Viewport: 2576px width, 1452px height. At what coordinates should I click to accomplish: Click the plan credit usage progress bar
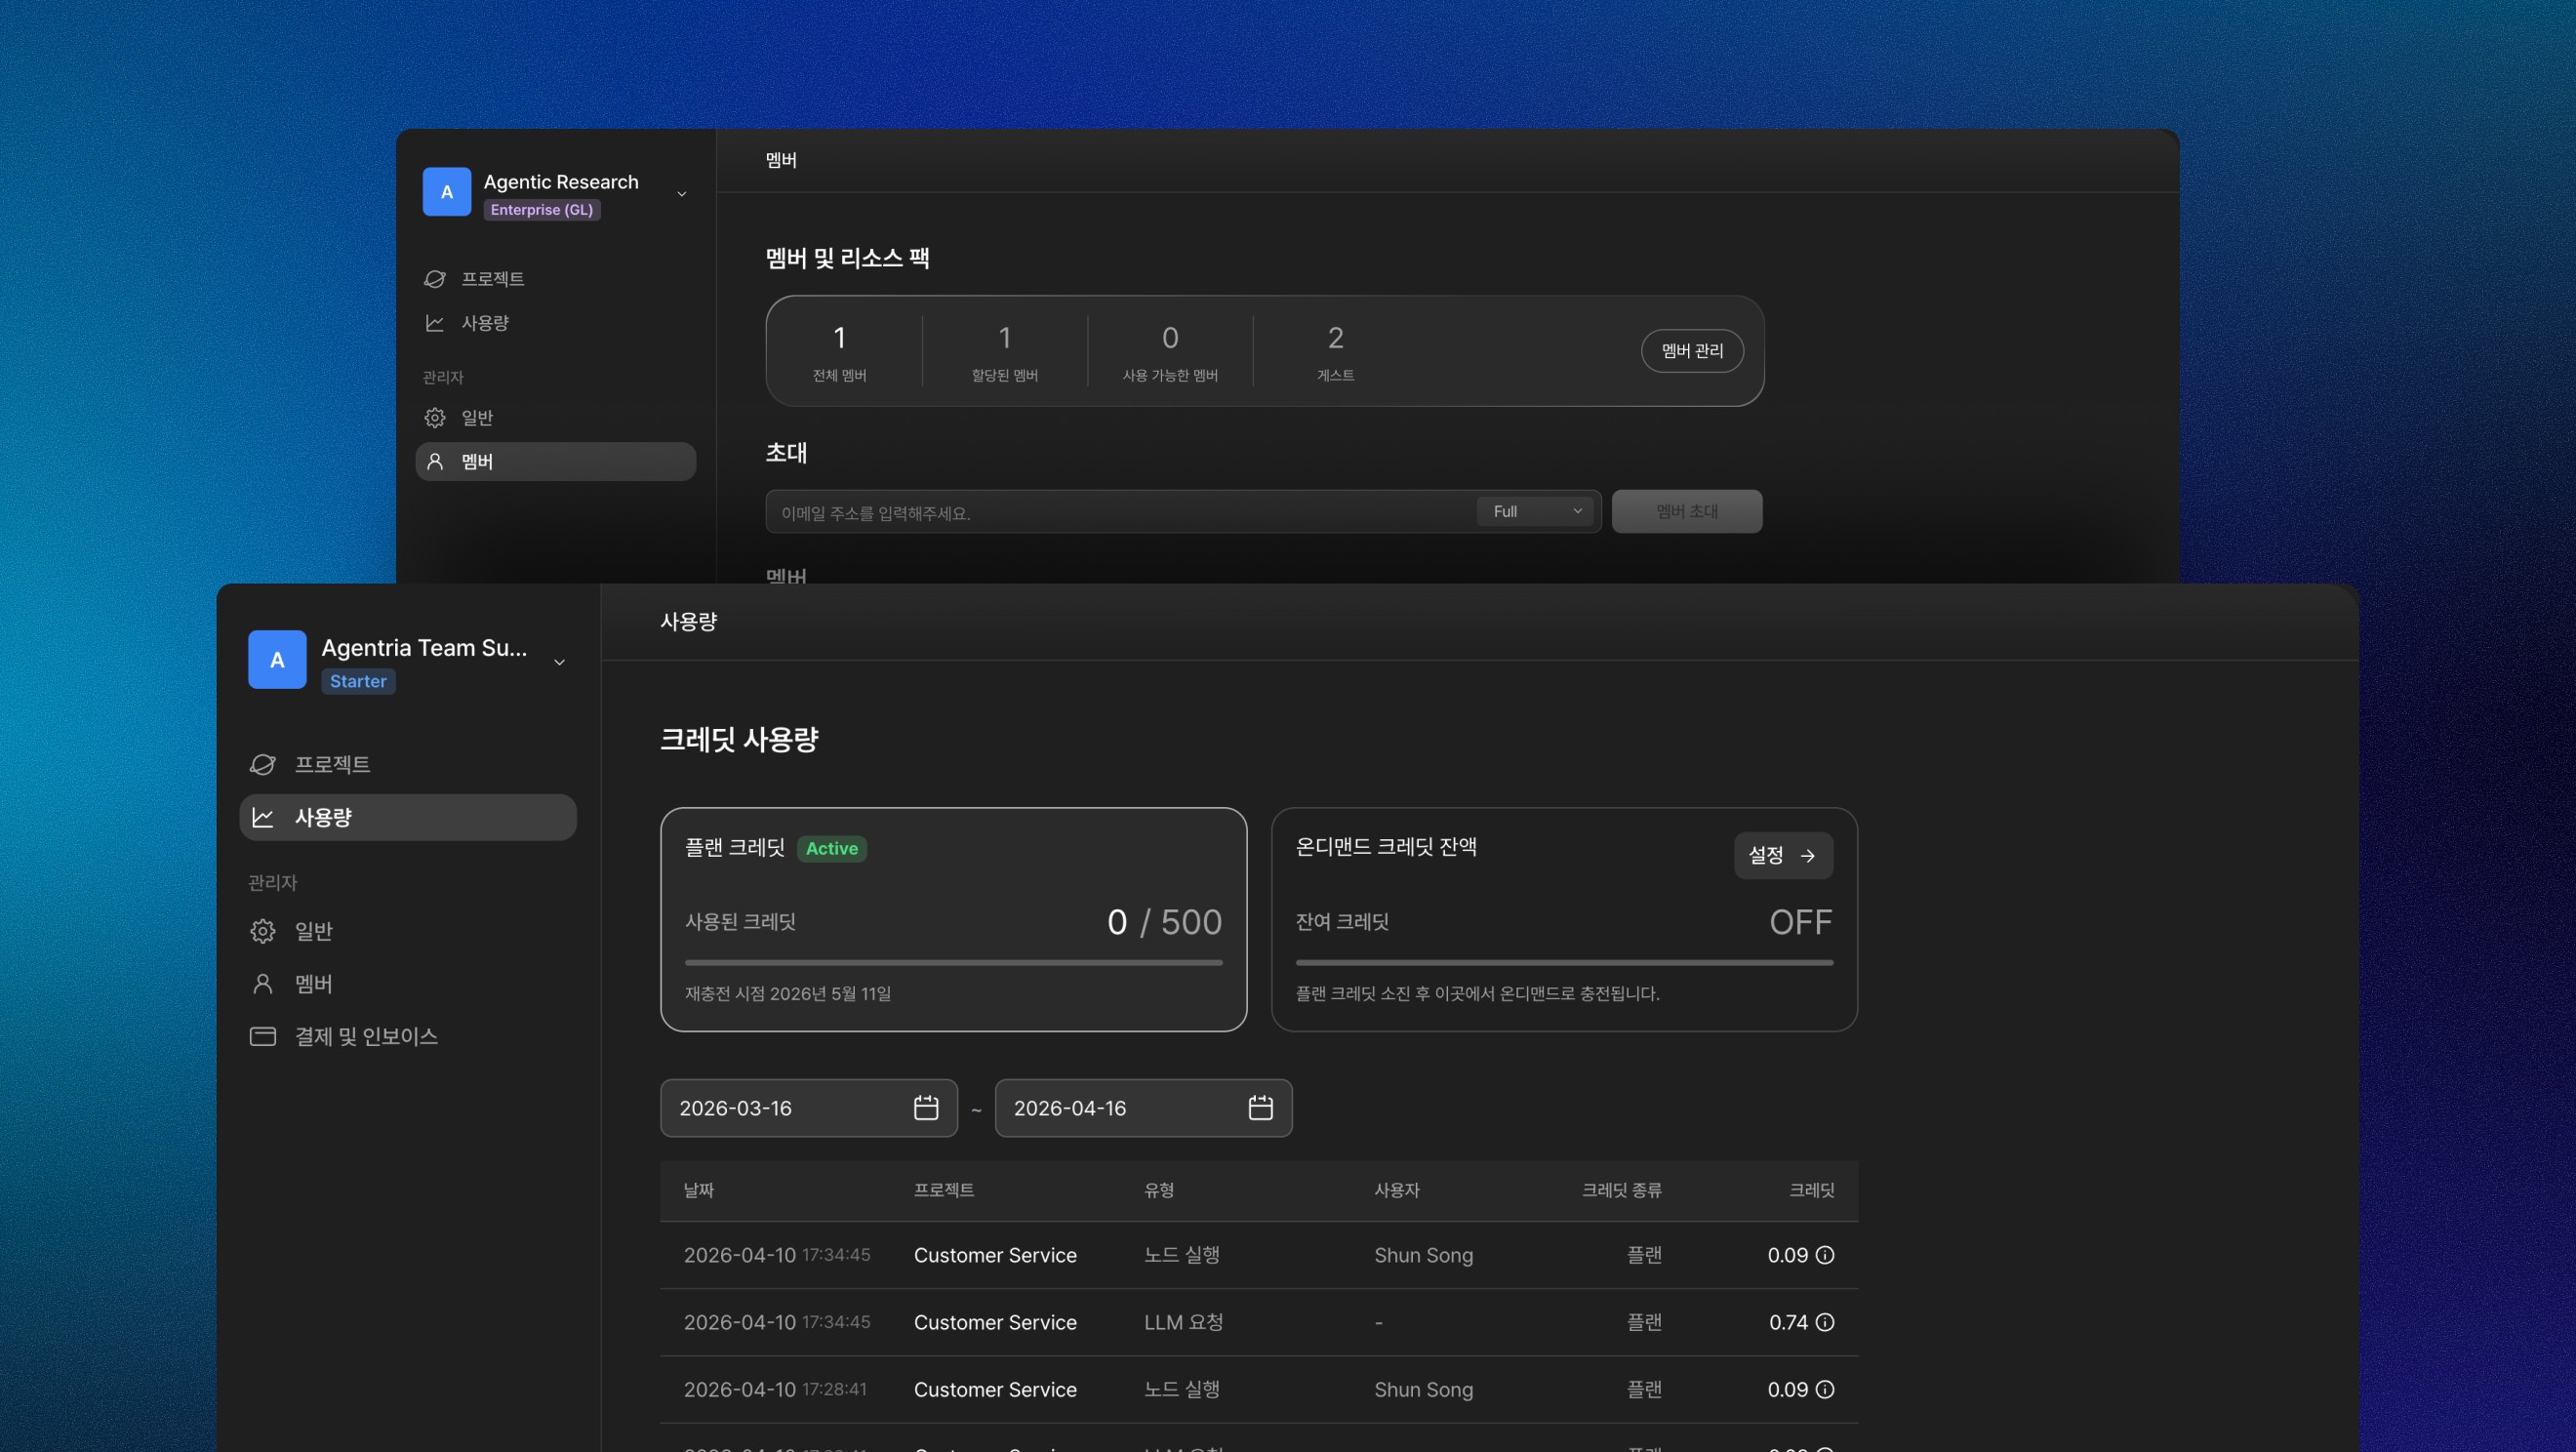953,962
